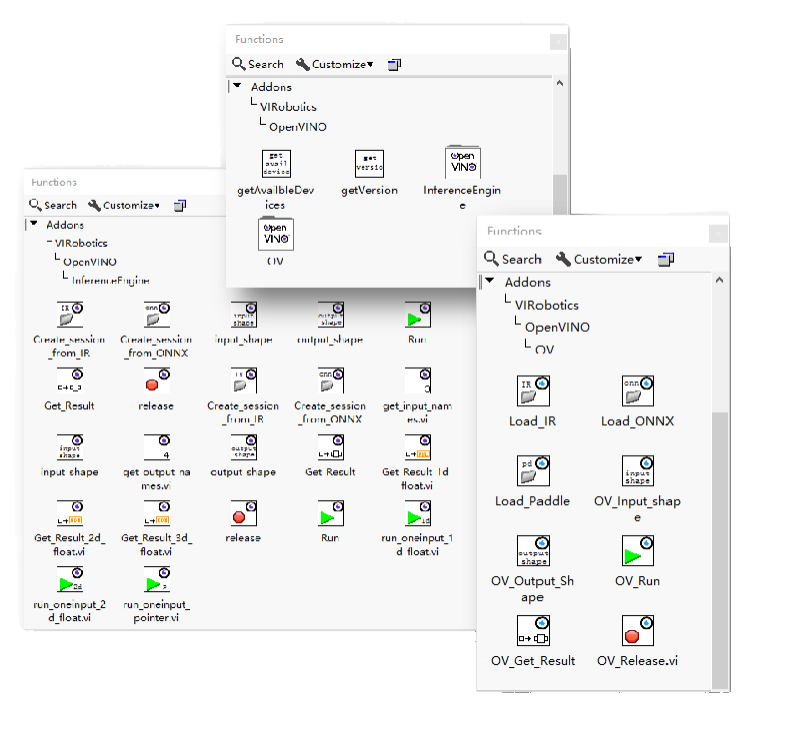Select VIRobotics node in top palette
The image size is (787, 748).
pyautogui.click(x=288, y=107)
